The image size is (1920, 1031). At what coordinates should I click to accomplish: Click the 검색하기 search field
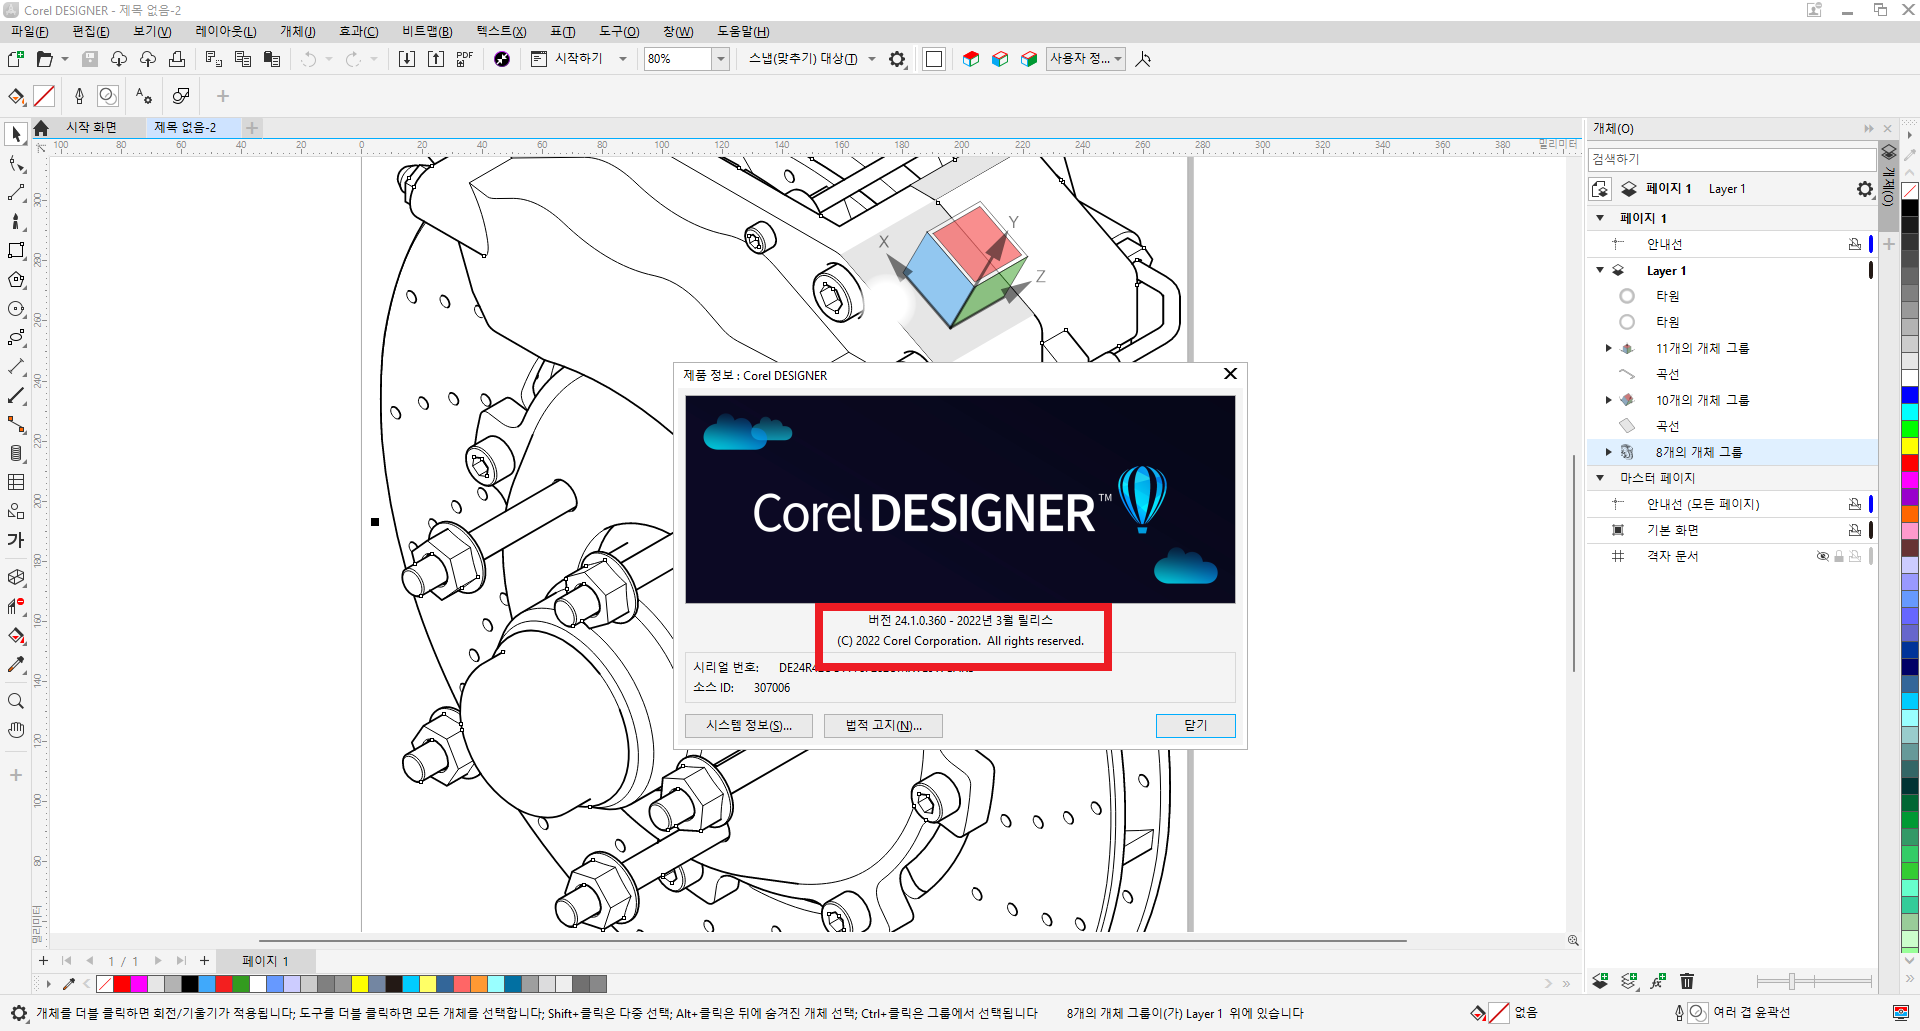[x=1731, y=159]
